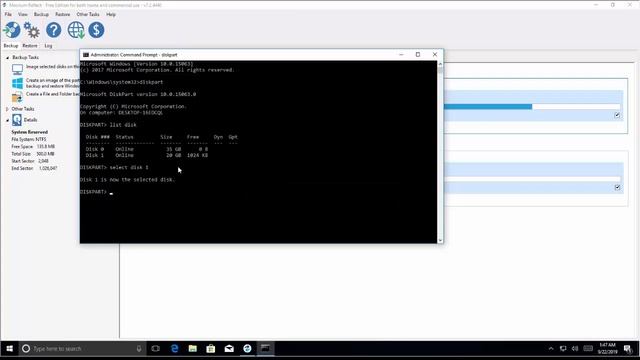The image size is (640, 360).
Task: Open the File menu
Action: 8,14
